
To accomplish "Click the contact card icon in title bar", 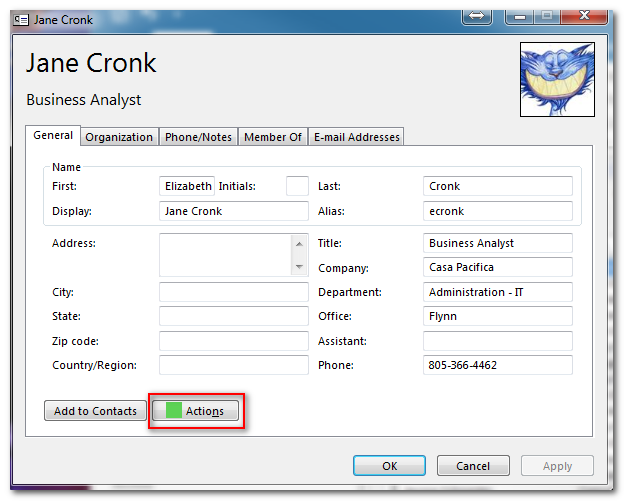I will click(x=21, y=20).
